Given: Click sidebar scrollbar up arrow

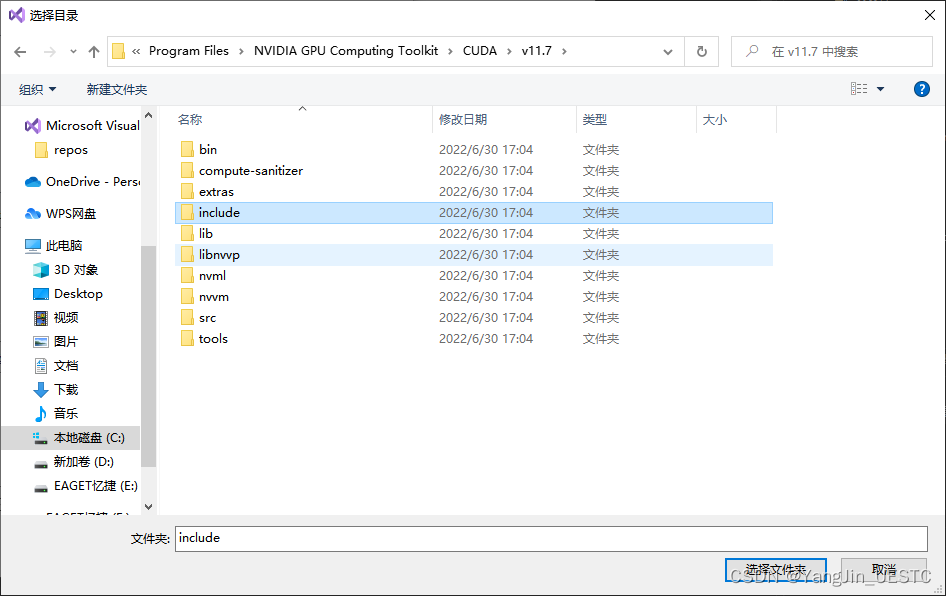Looking at the screenshot, I should click(x=148, y=115).
